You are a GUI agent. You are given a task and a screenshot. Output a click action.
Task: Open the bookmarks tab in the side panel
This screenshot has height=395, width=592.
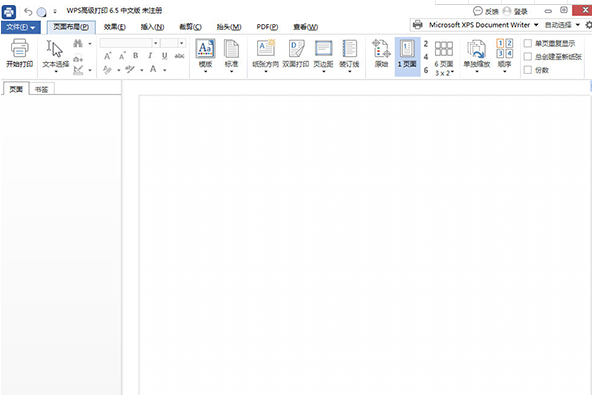point(42,89)
